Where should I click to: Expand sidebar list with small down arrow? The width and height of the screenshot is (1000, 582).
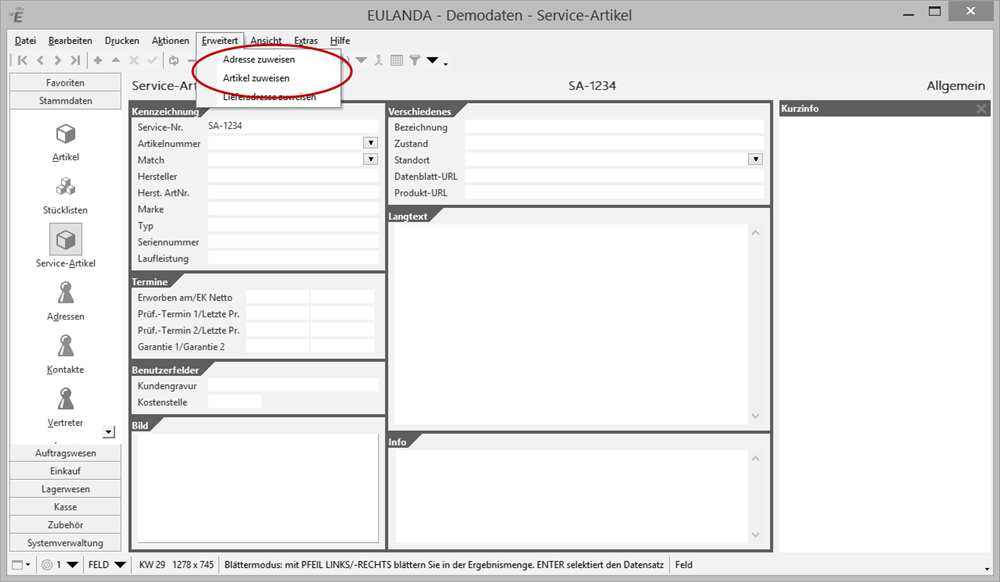pos(108,432)
